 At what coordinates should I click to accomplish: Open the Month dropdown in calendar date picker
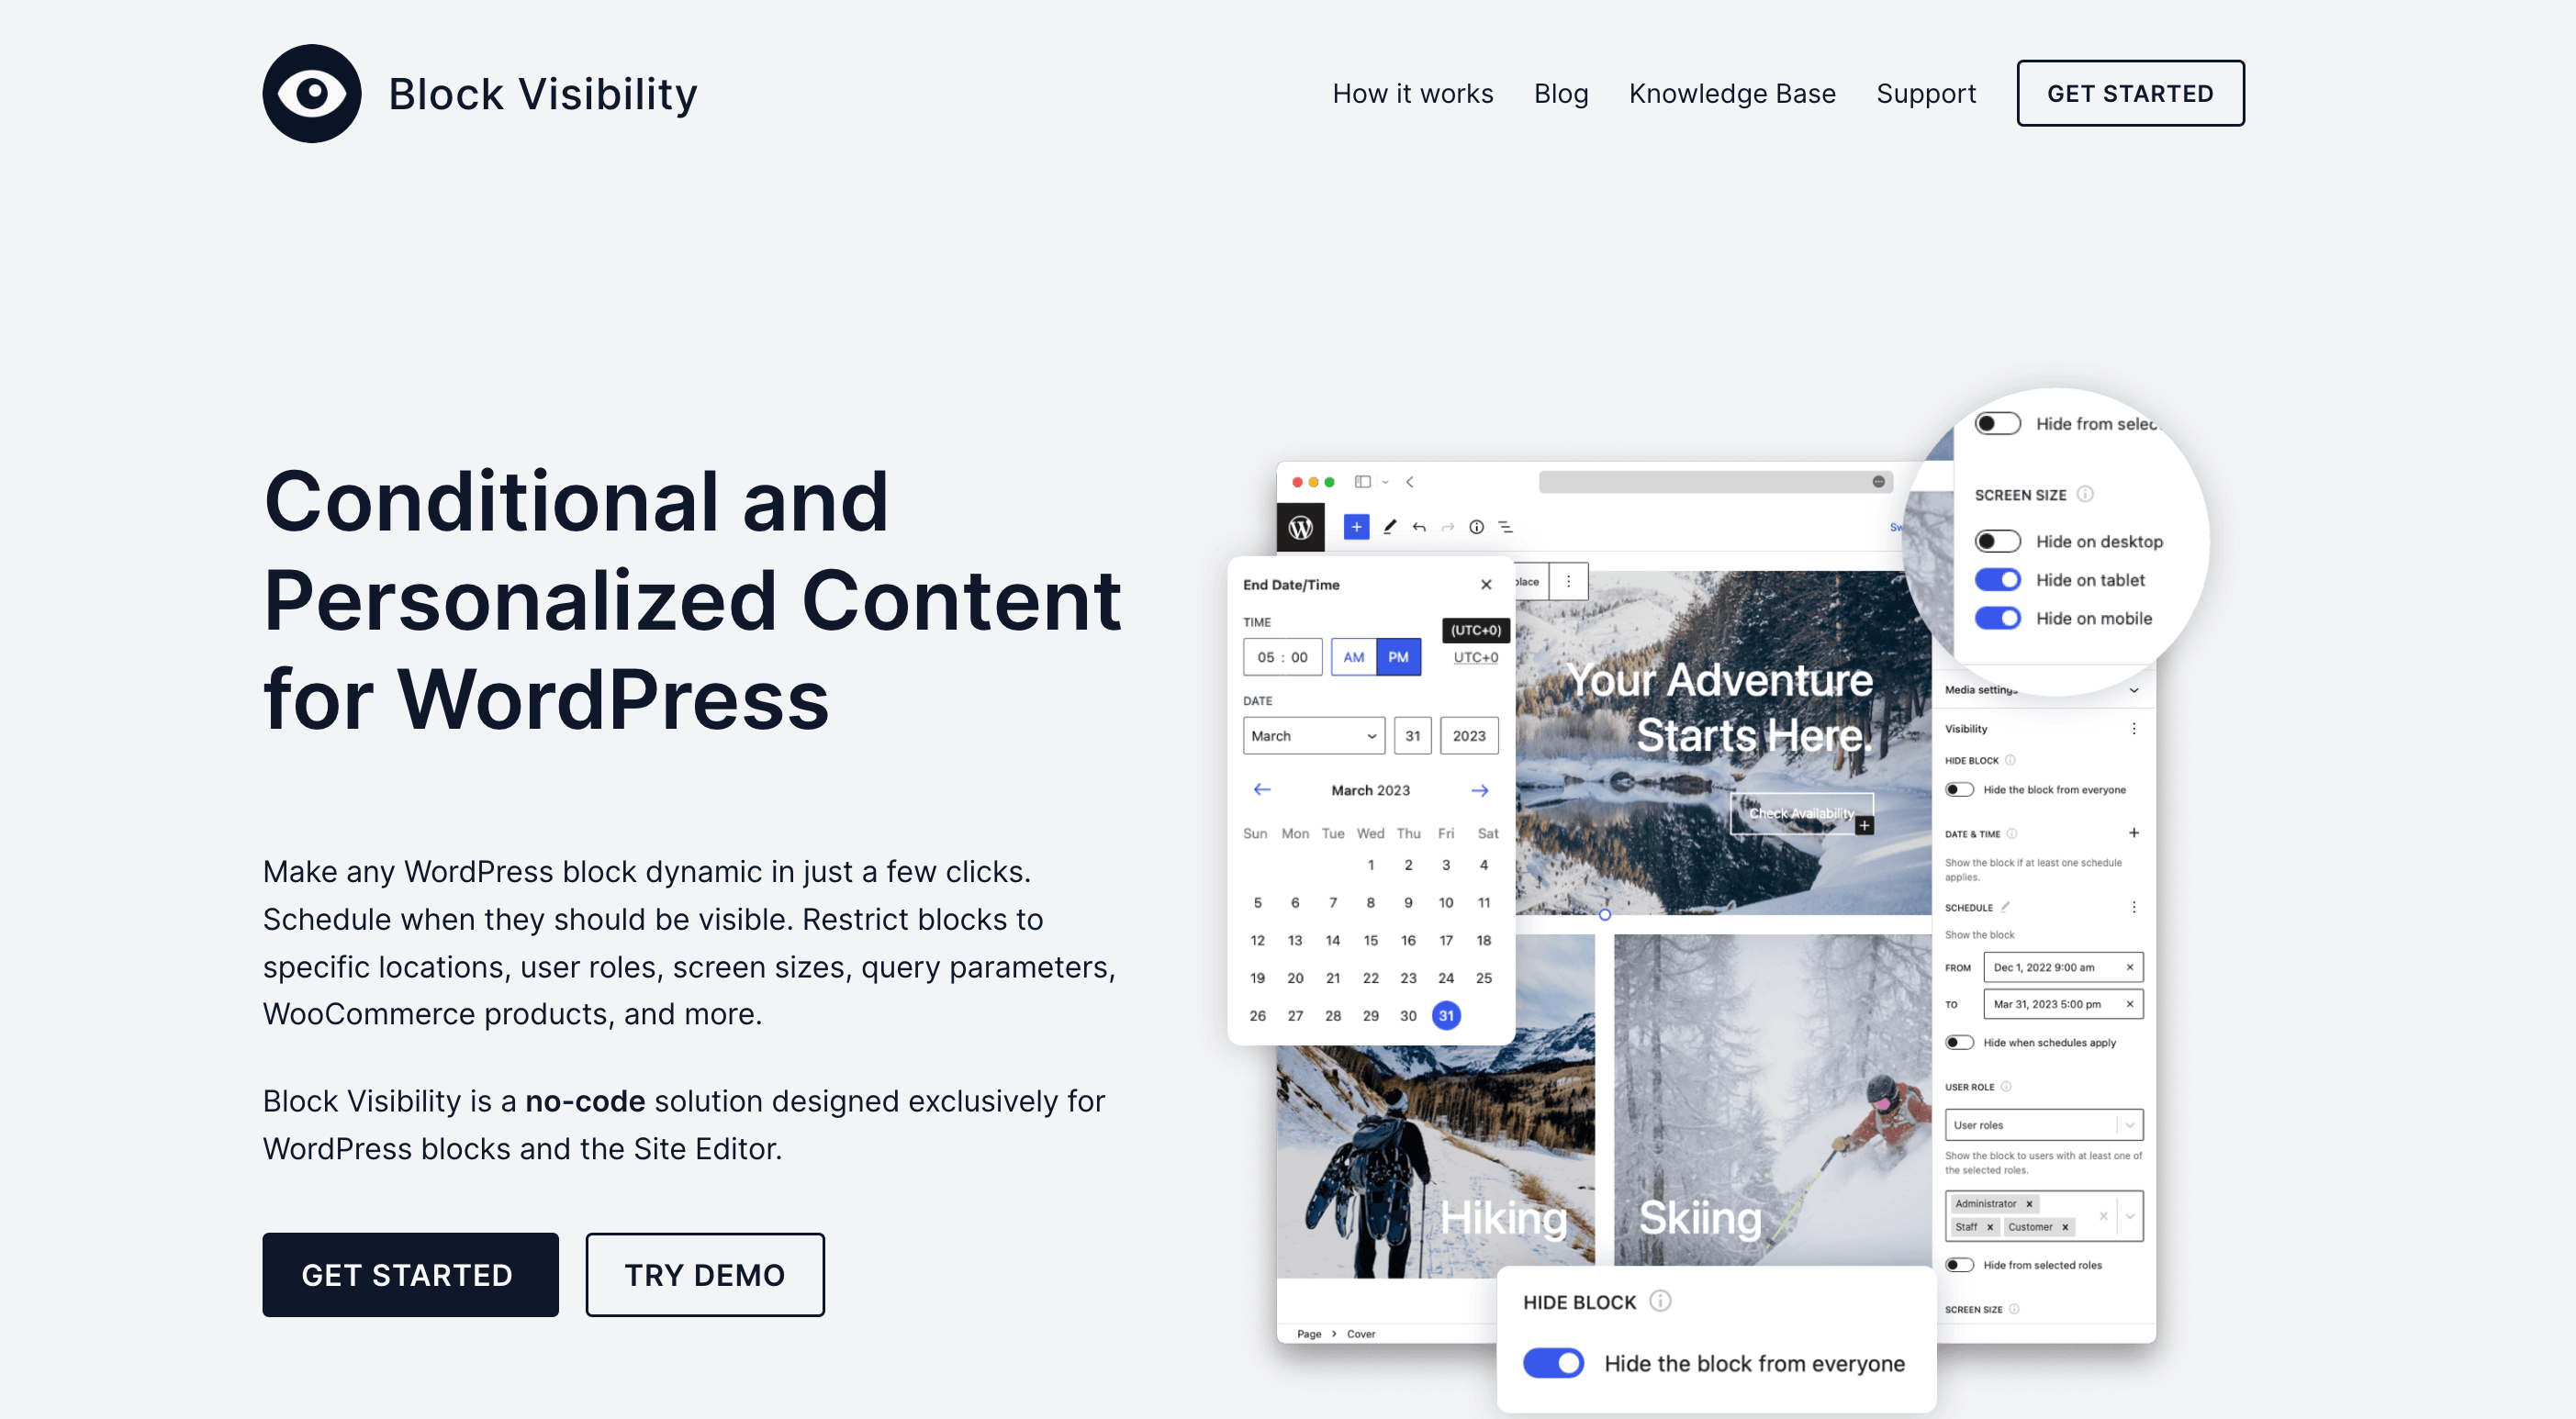click(x=1315, y=734)
